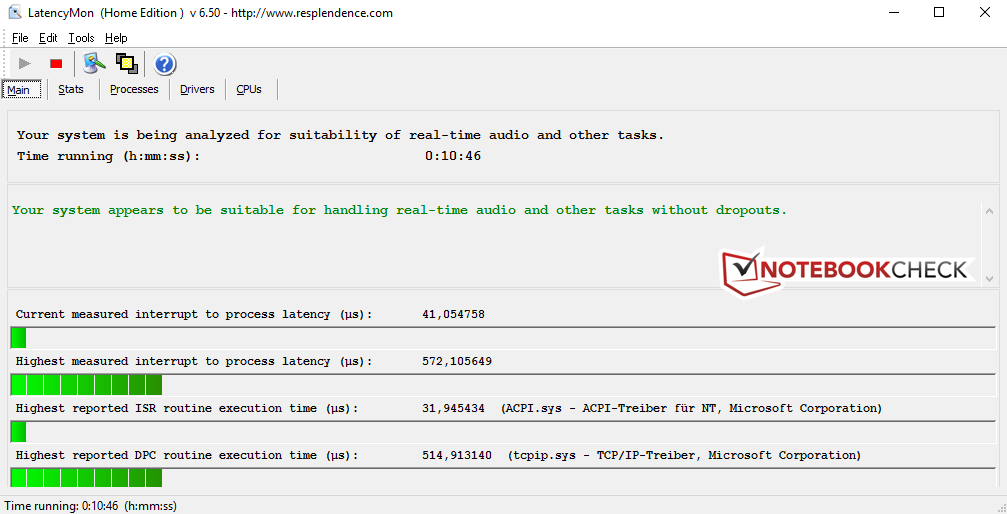Image resolution: width=1007 pixels, height=514 pixels.
Task: Close the LatencyMon window
Action: [985, 12]
